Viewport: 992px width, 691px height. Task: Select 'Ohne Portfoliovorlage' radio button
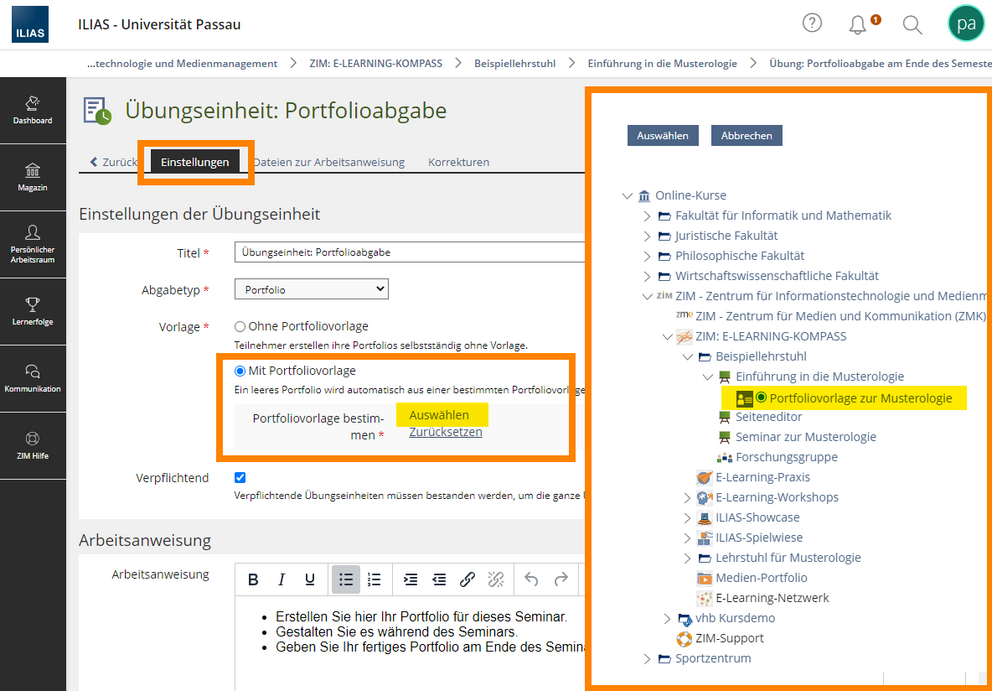[x=240, y=327]
